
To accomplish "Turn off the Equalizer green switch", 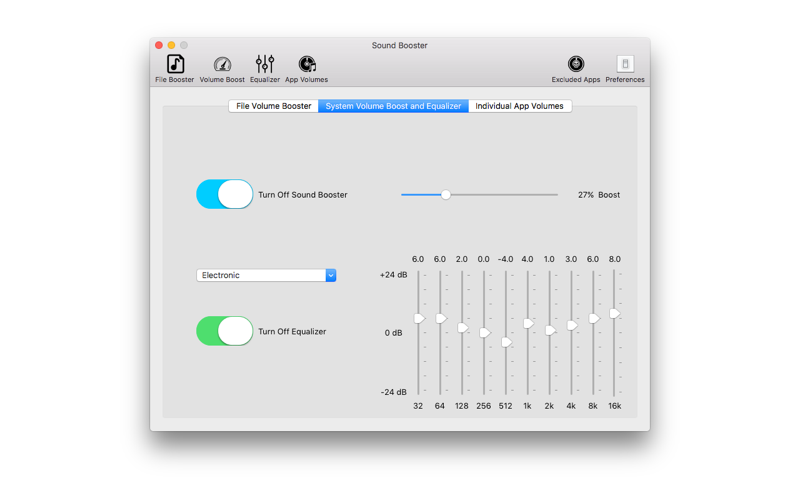I will 224,331.
